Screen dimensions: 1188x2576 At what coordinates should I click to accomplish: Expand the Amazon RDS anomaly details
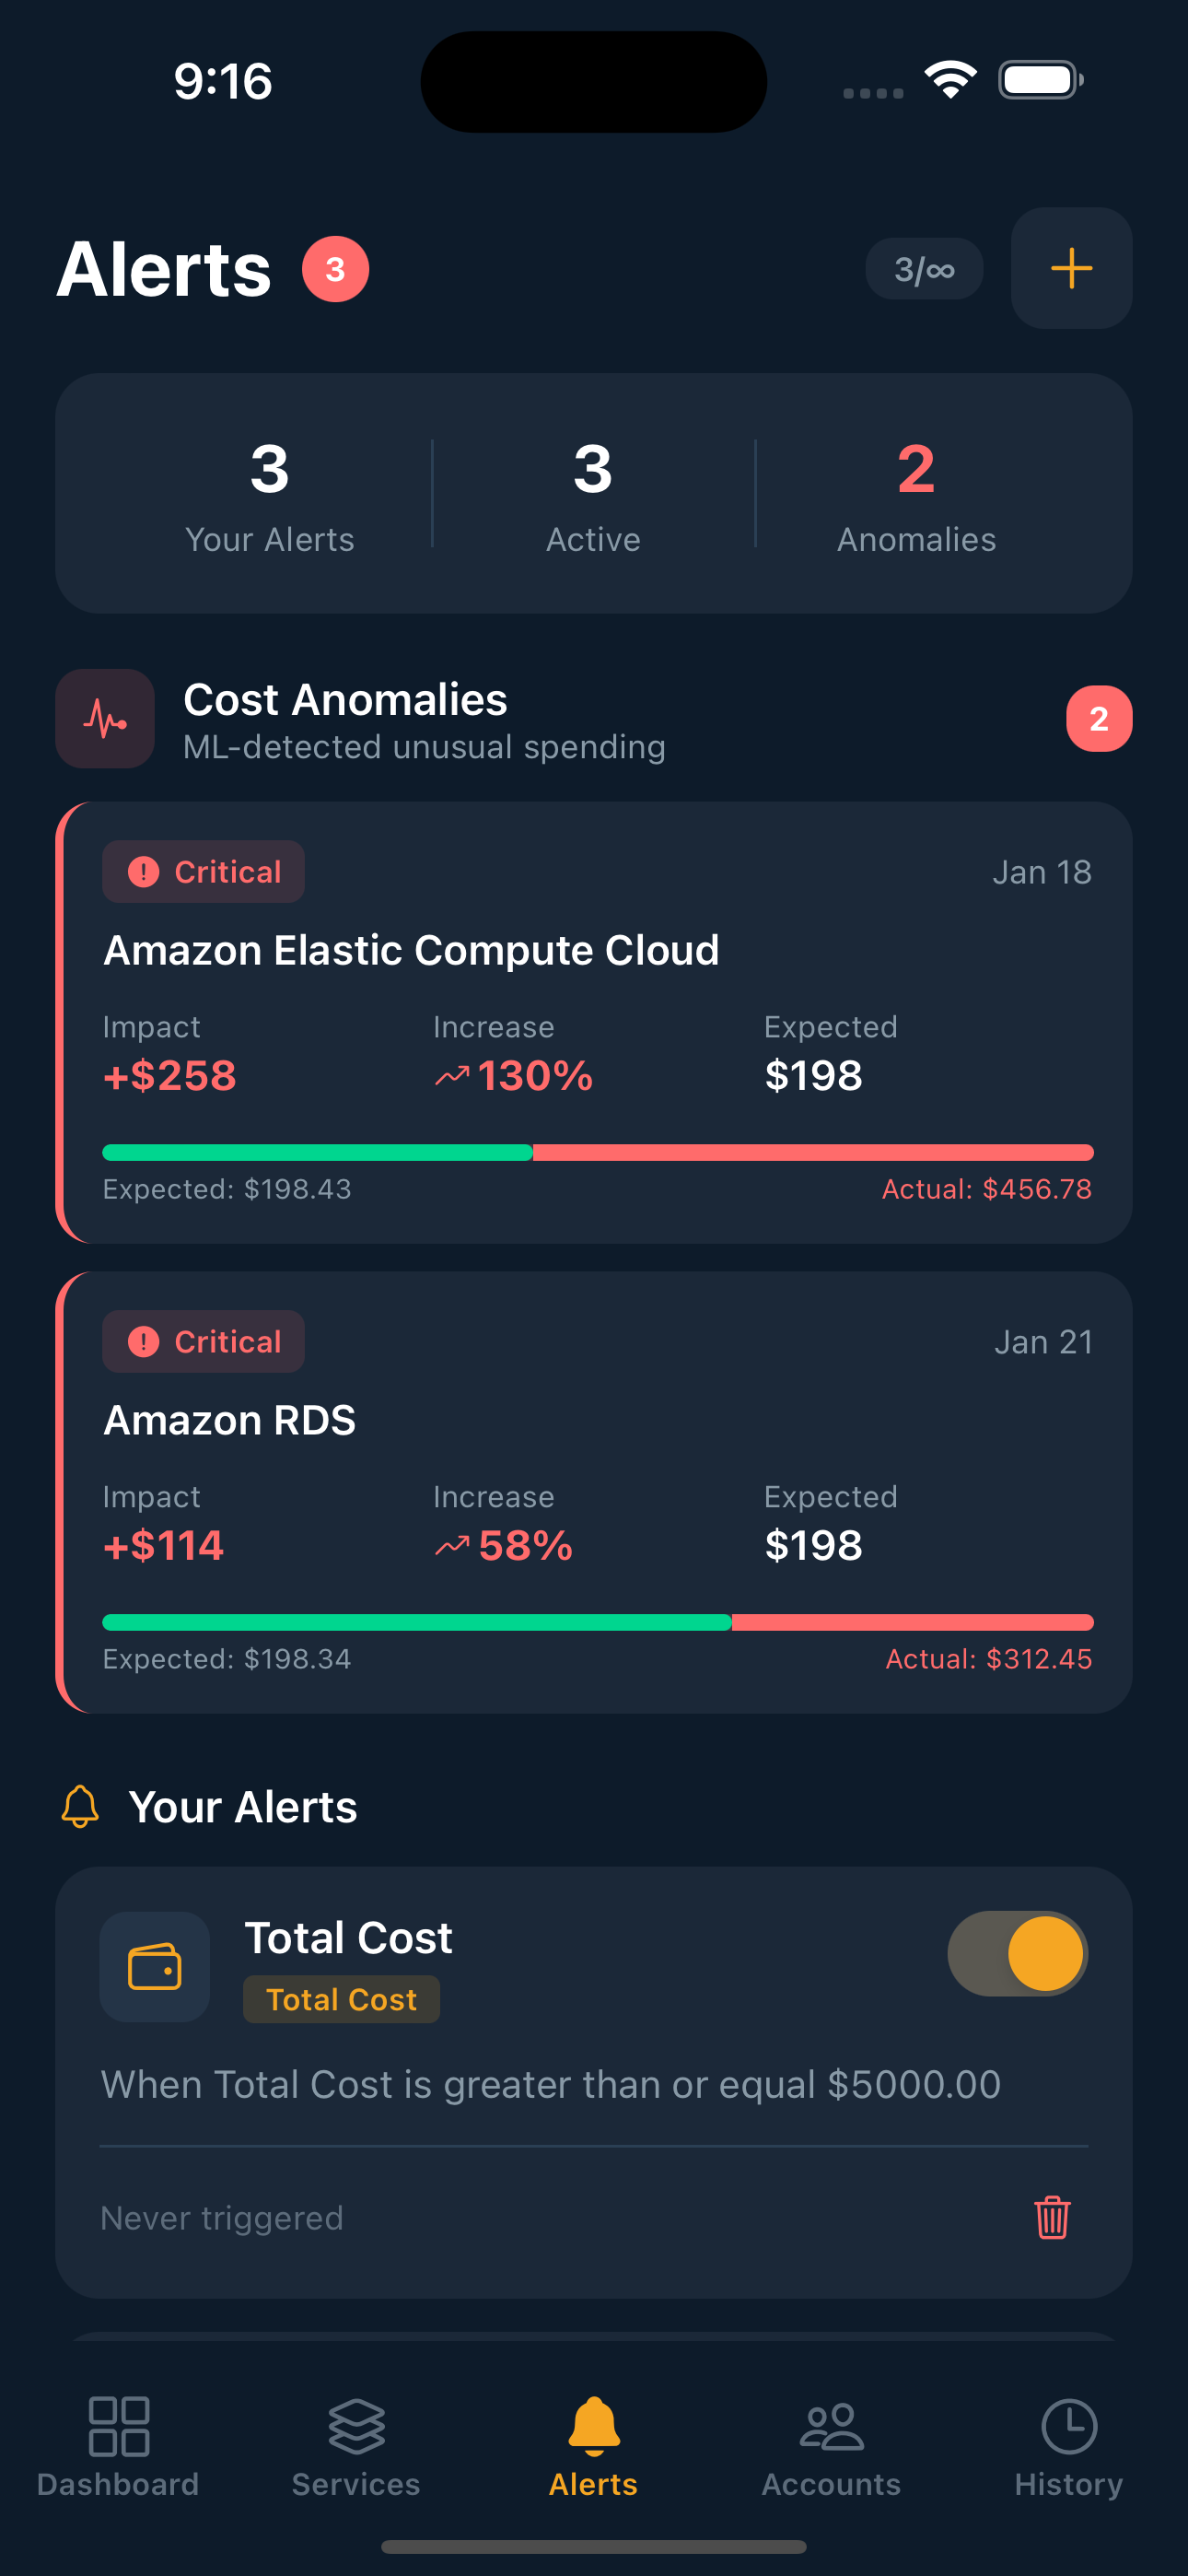tap(594, 1490)
